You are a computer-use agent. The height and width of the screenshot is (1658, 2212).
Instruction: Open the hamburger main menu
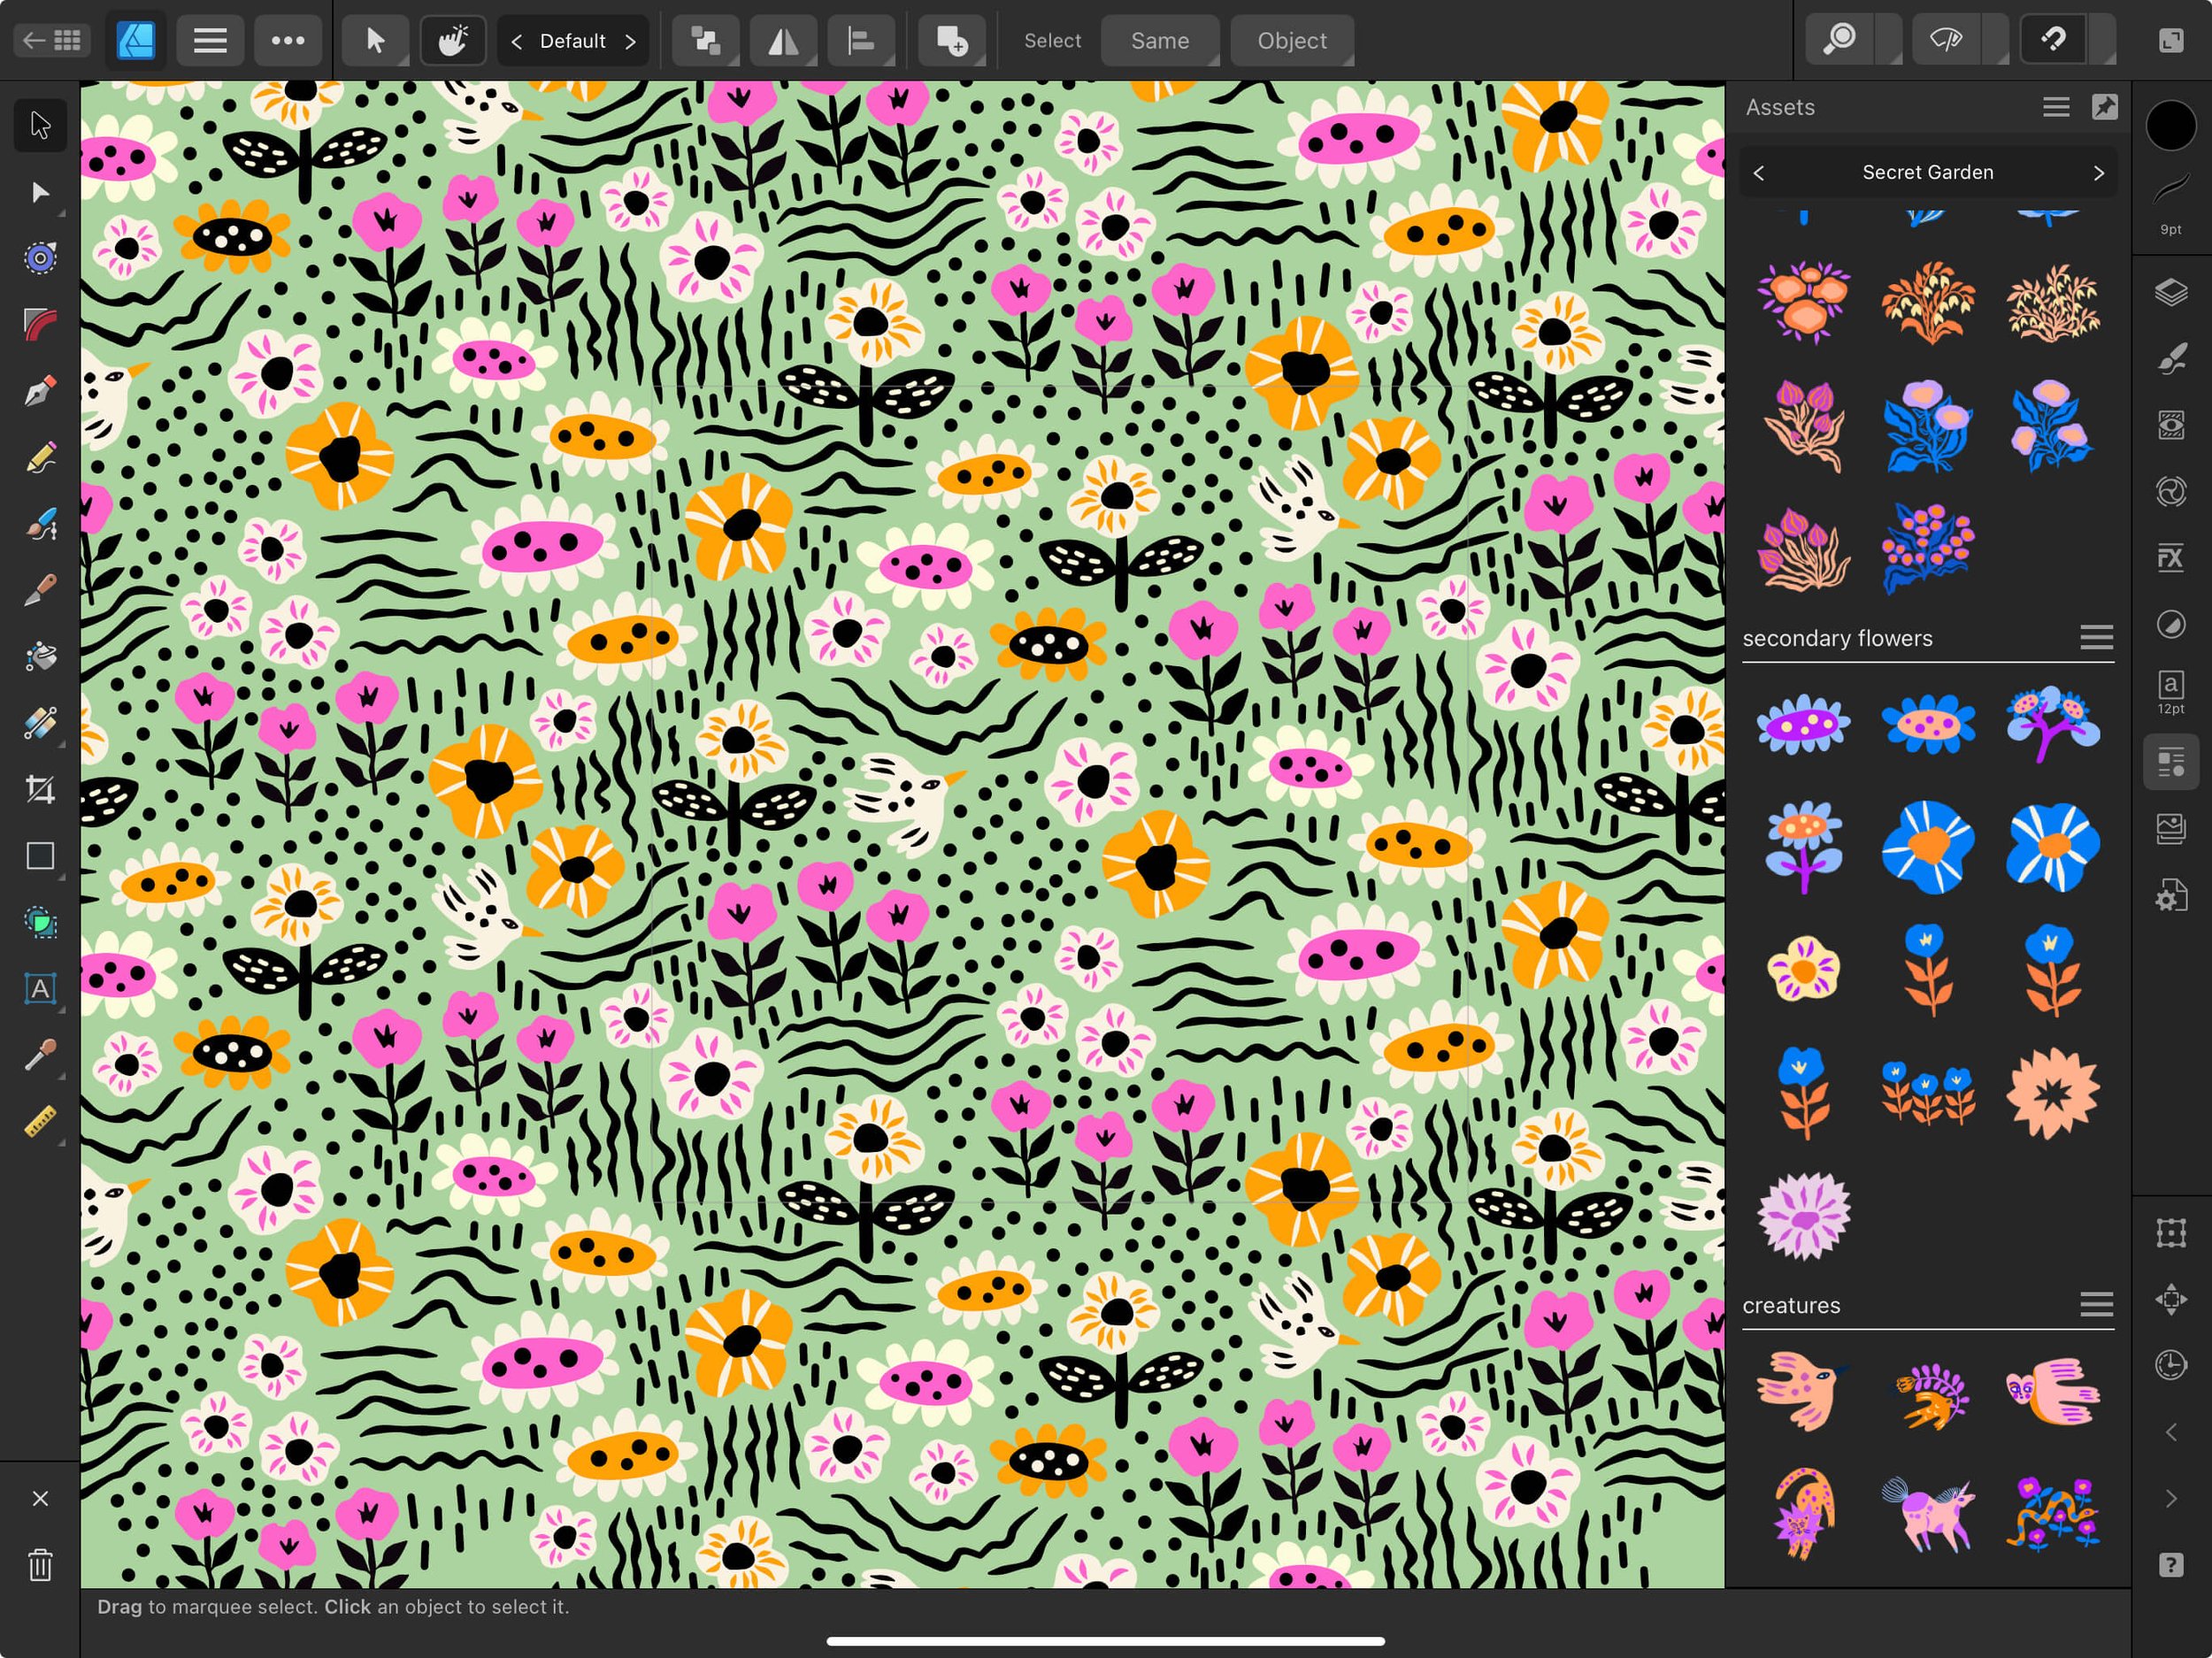210,40
